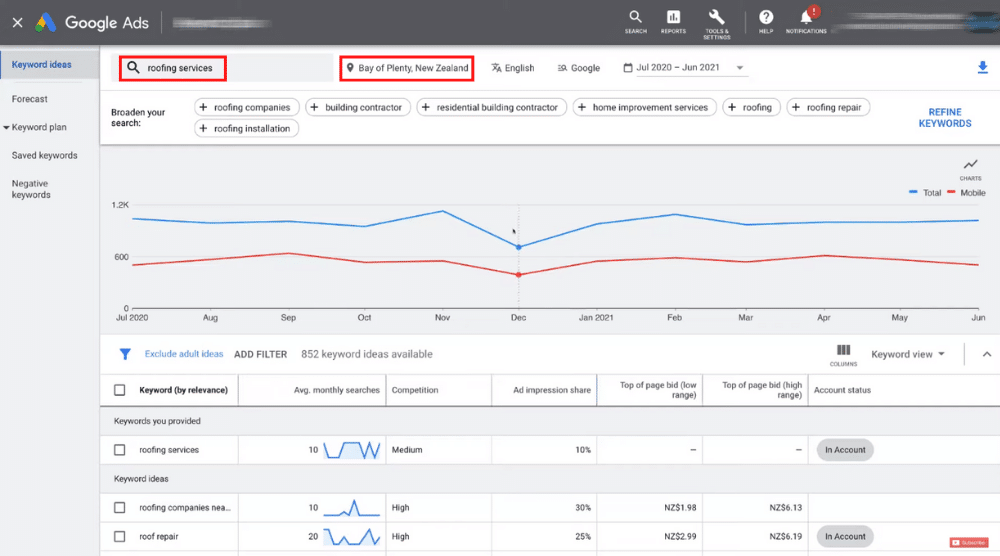Tick the checkbox for 'roofing services' row
This screenshot has width=1000, height=556.
[119, 450]
